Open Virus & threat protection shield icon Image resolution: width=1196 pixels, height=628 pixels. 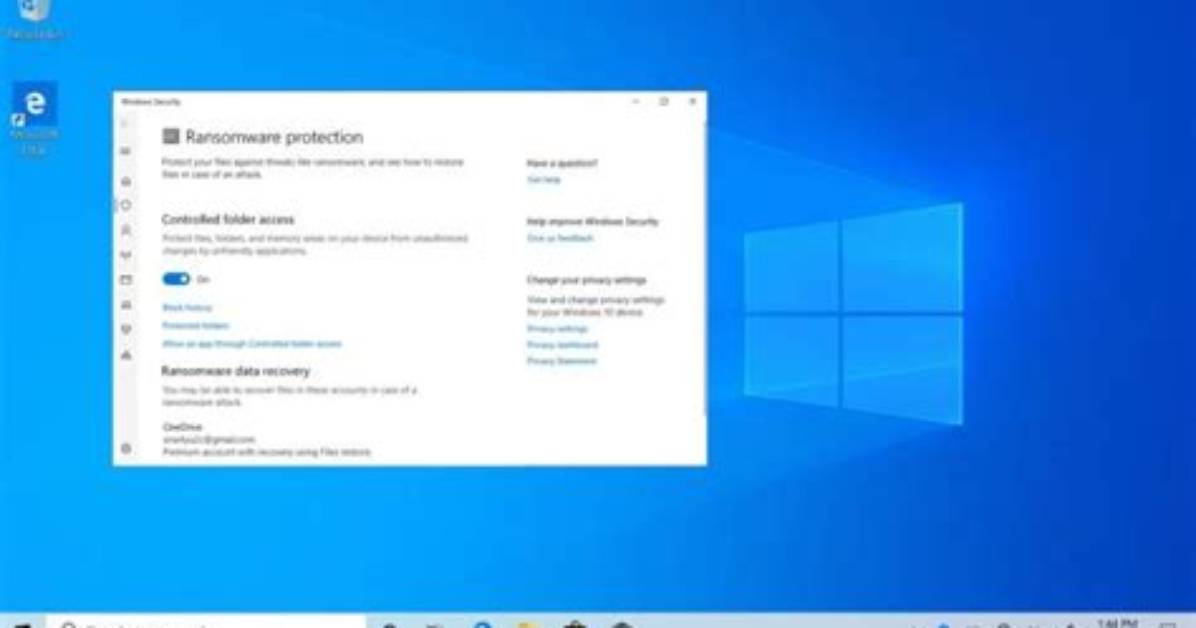pos(126,205)
